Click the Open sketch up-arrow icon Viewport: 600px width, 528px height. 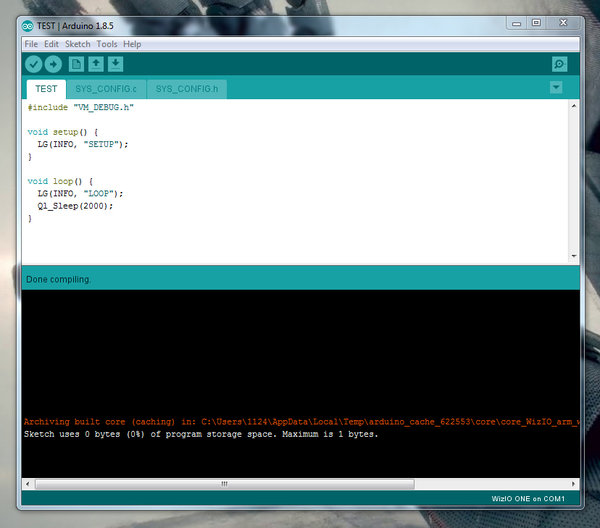coord(96,64)
